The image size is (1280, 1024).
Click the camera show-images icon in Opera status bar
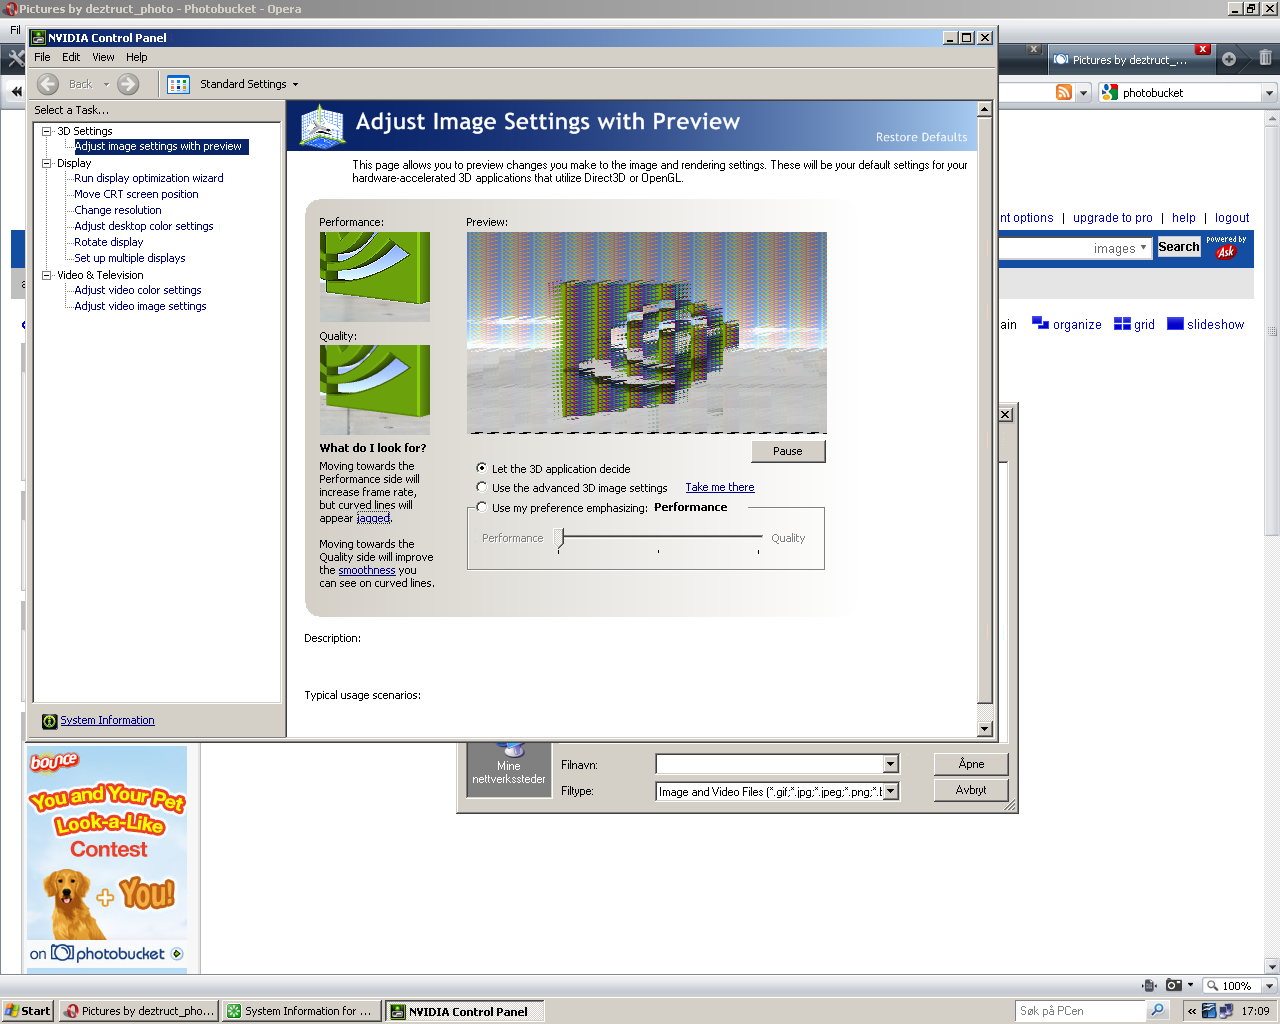(1174, 985)
